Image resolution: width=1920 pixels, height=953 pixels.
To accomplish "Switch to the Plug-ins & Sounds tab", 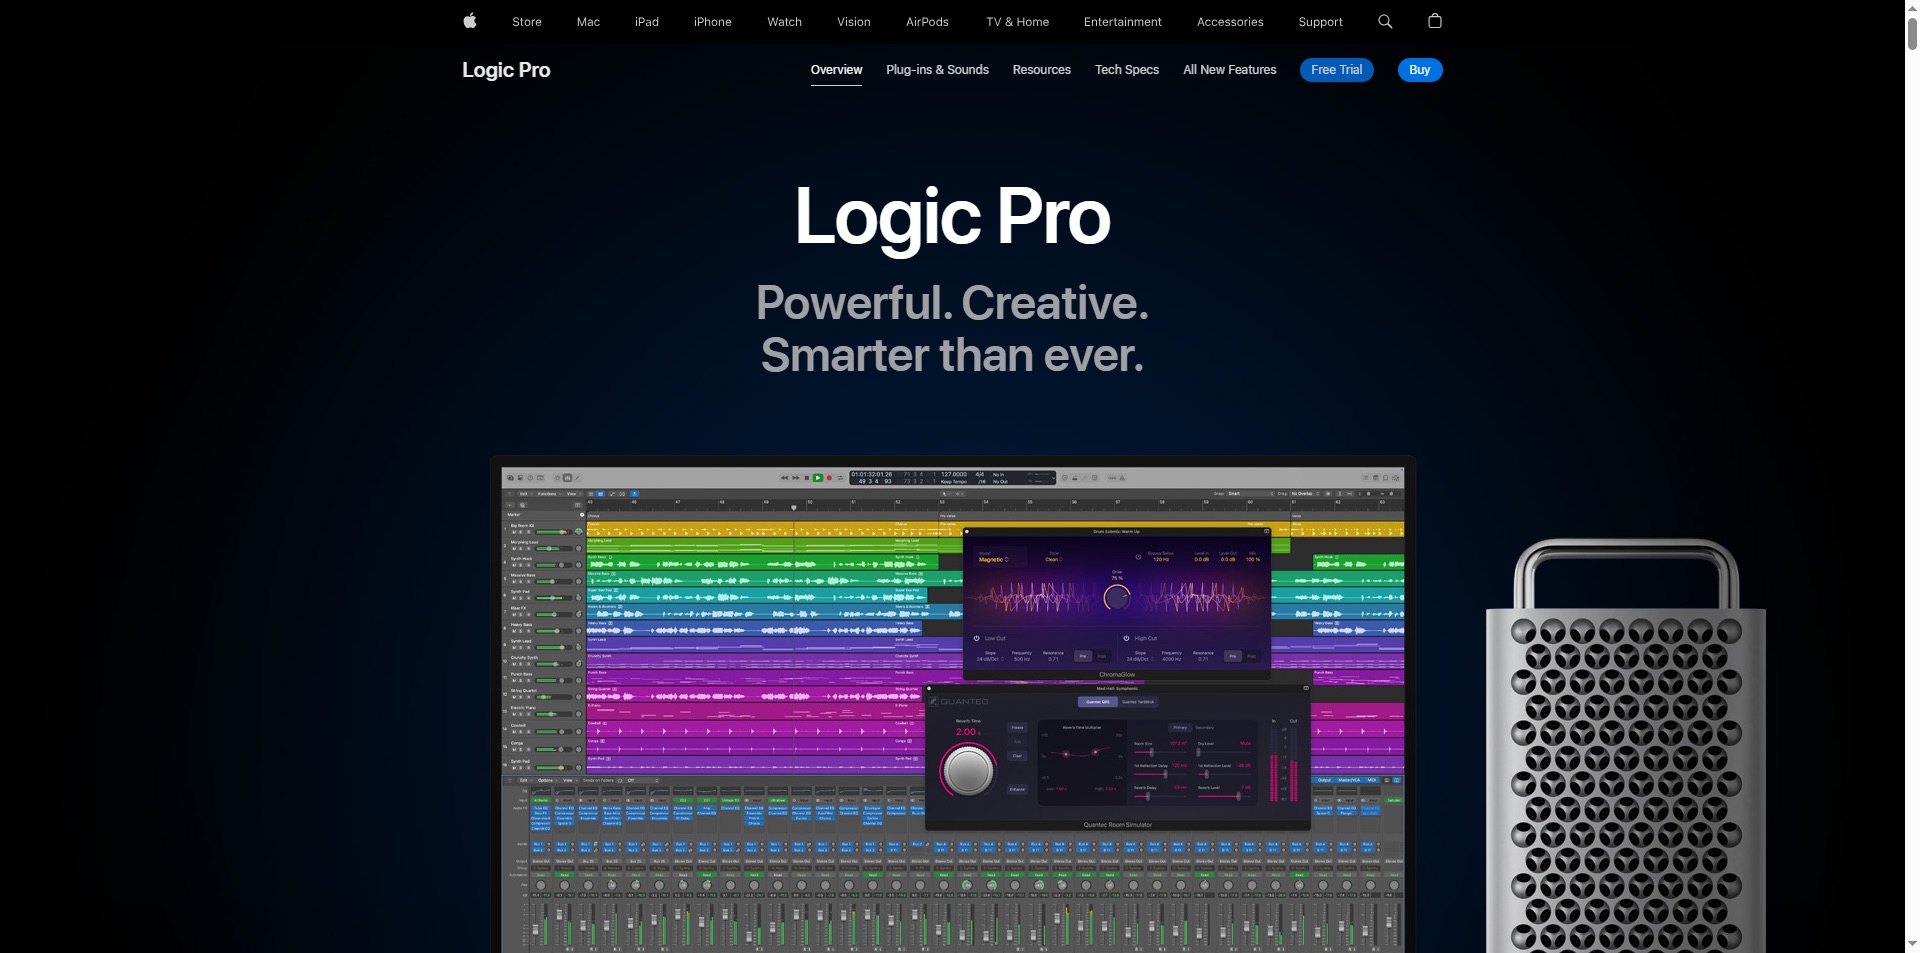I will coord(937,70).
